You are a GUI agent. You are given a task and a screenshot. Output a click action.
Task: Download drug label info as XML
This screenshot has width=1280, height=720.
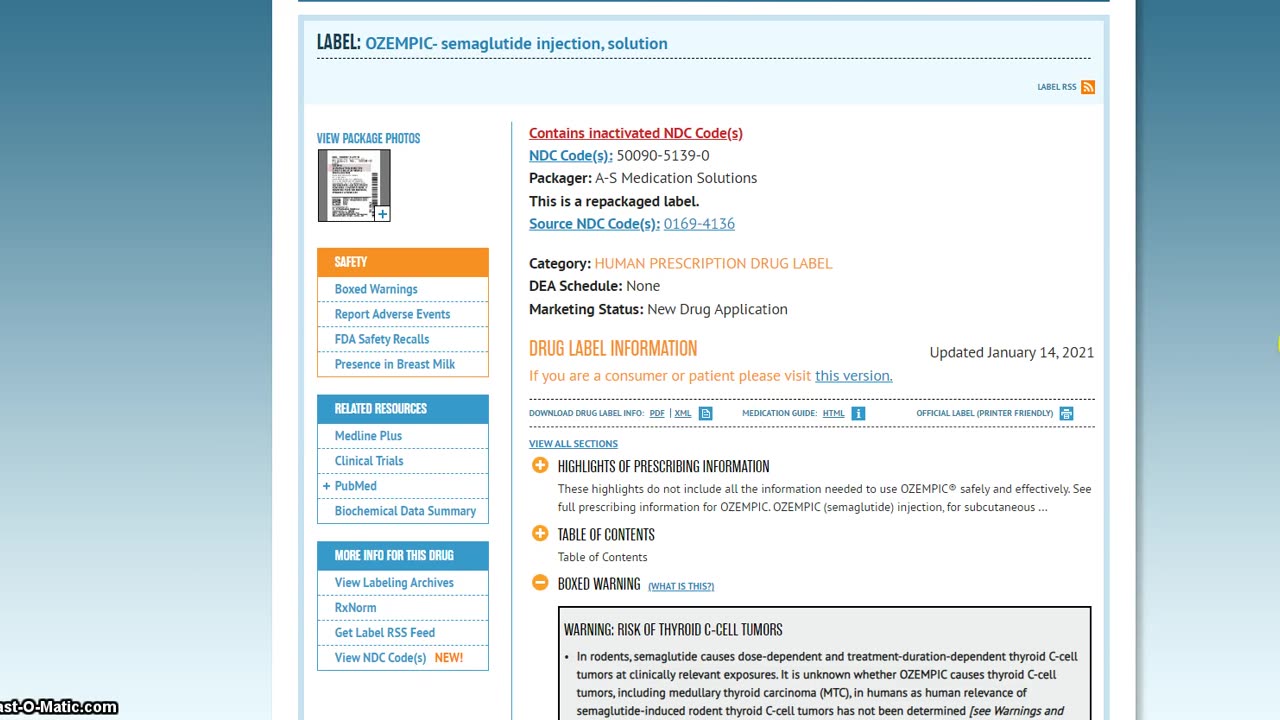(x=683, y=413)
